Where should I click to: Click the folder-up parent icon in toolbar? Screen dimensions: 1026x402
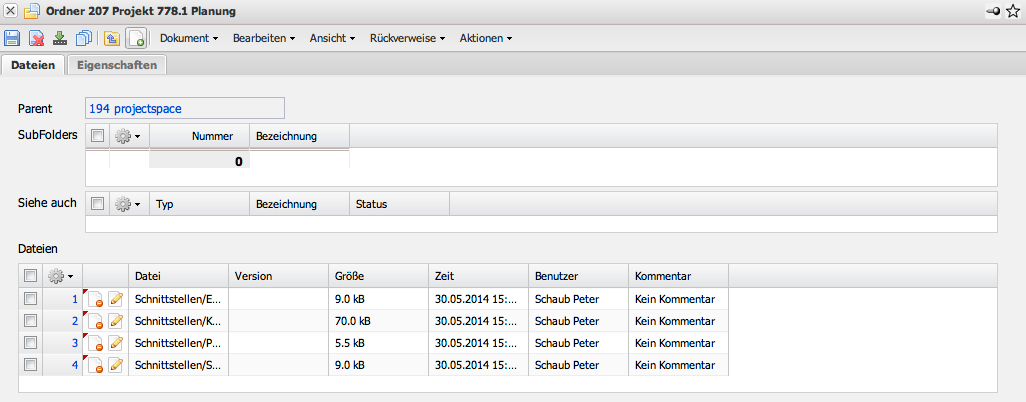coord(111,39)
